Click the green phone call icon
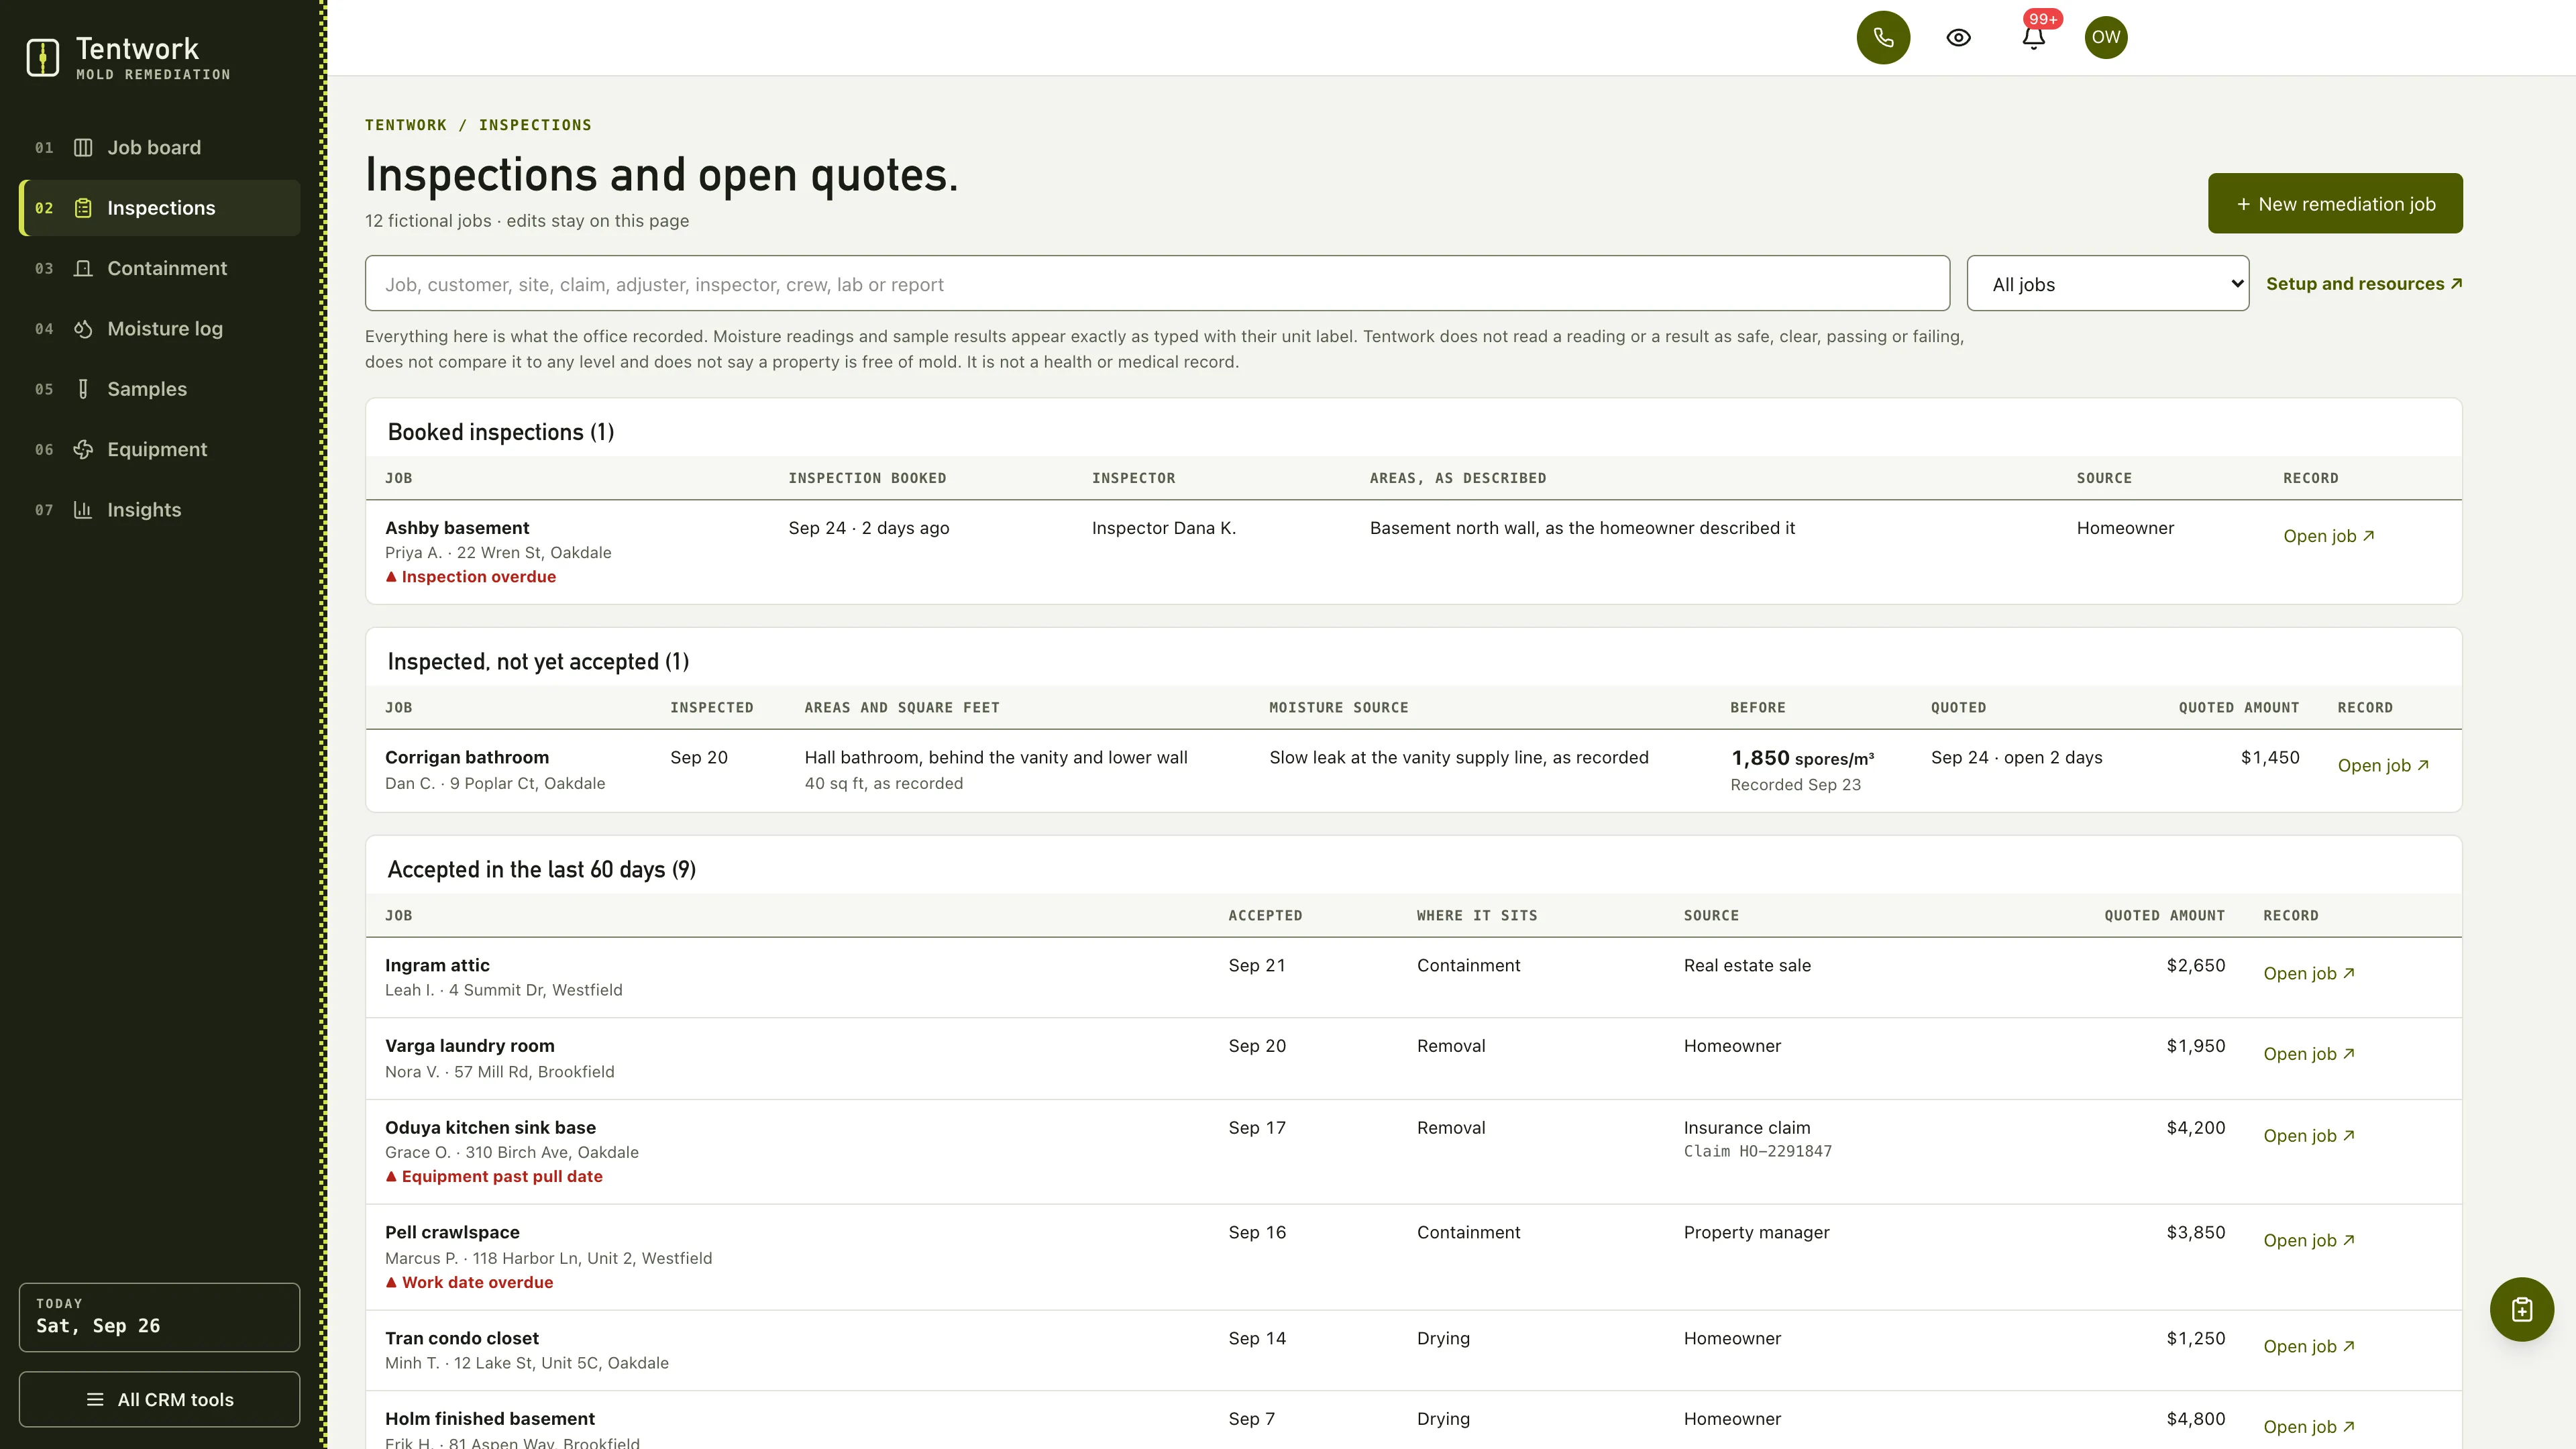Screen dimensions: 2576x1449 click(x=1883, y=37)
